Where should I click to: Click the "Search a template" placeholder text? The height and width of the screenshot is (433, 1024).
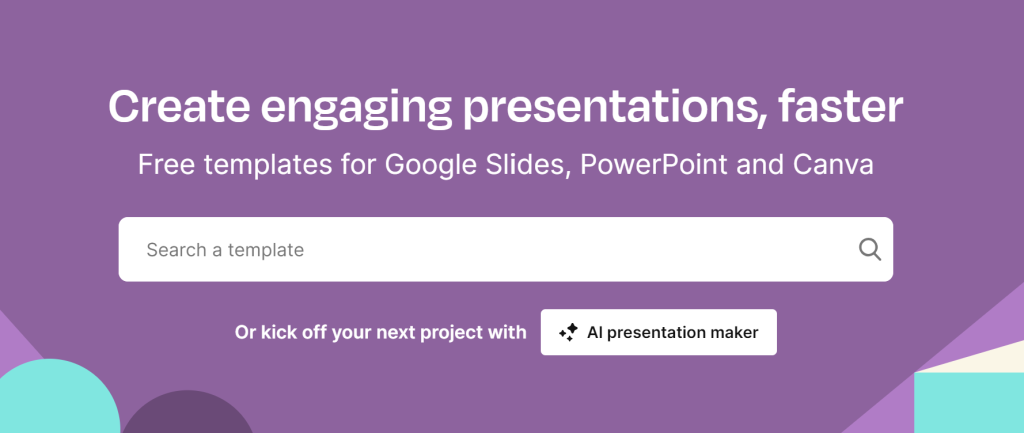pyautogui.click(x=225, y=249)
